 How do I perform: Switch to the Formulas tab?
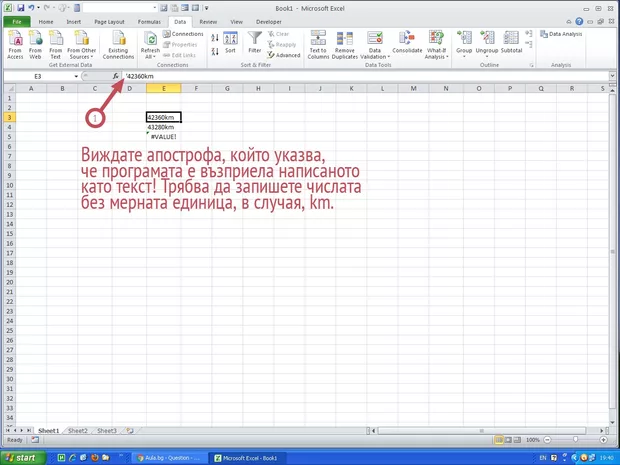click(149, 22)
